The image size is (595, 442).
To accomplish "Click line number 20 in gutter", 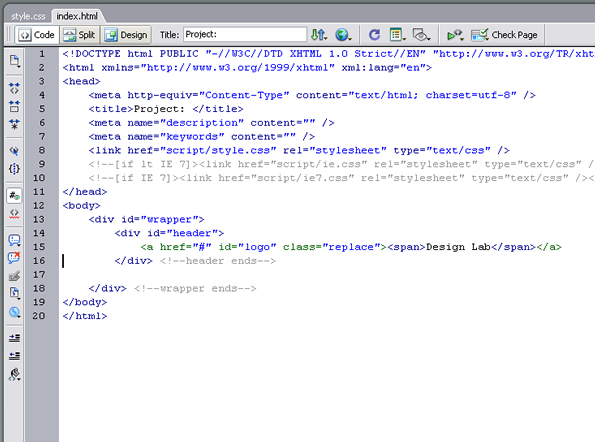I will pyautogui.click(x=39, y=316).
